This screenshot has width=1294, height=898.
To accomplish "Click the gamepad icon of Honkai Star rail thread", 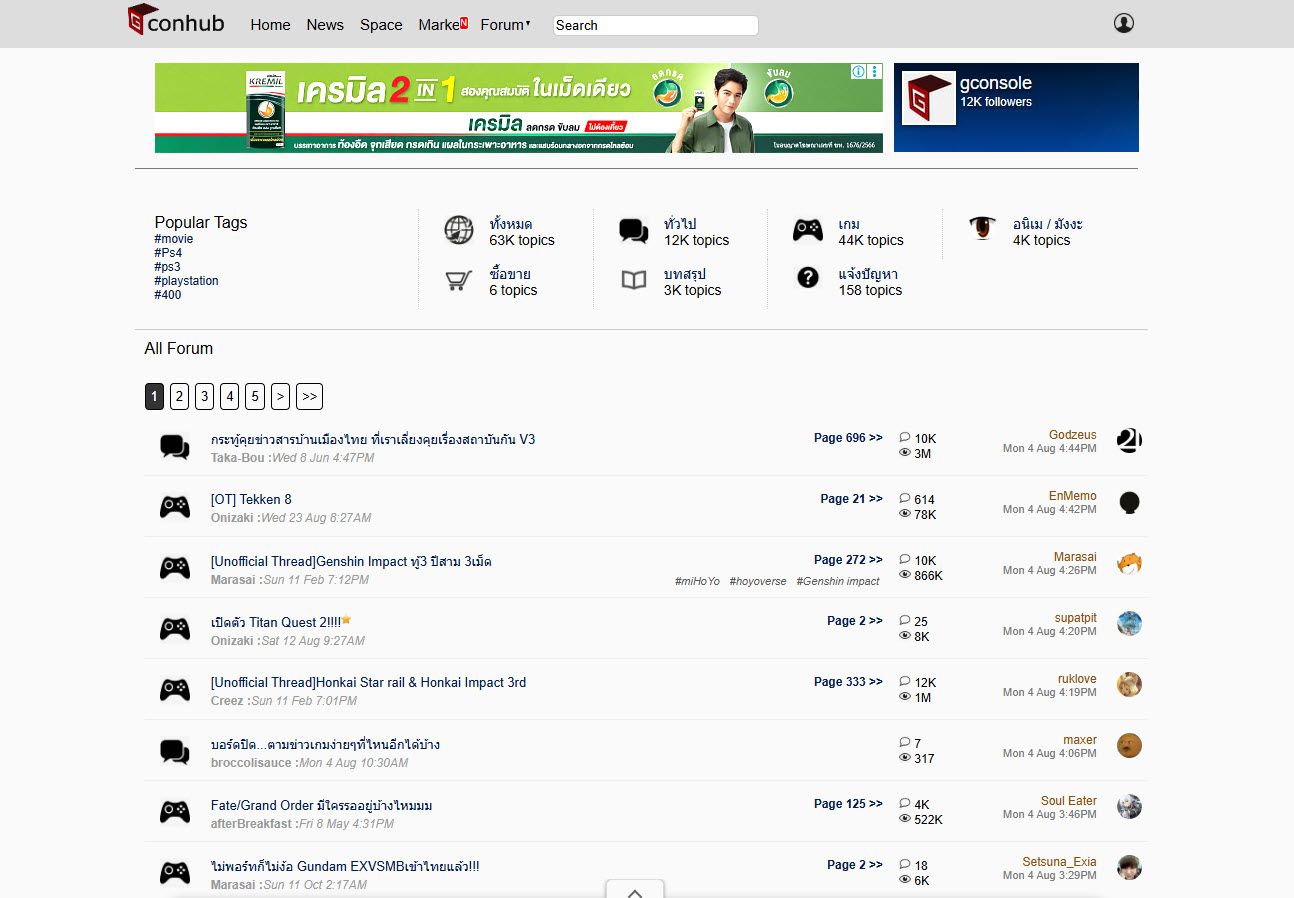I will 175,690.
